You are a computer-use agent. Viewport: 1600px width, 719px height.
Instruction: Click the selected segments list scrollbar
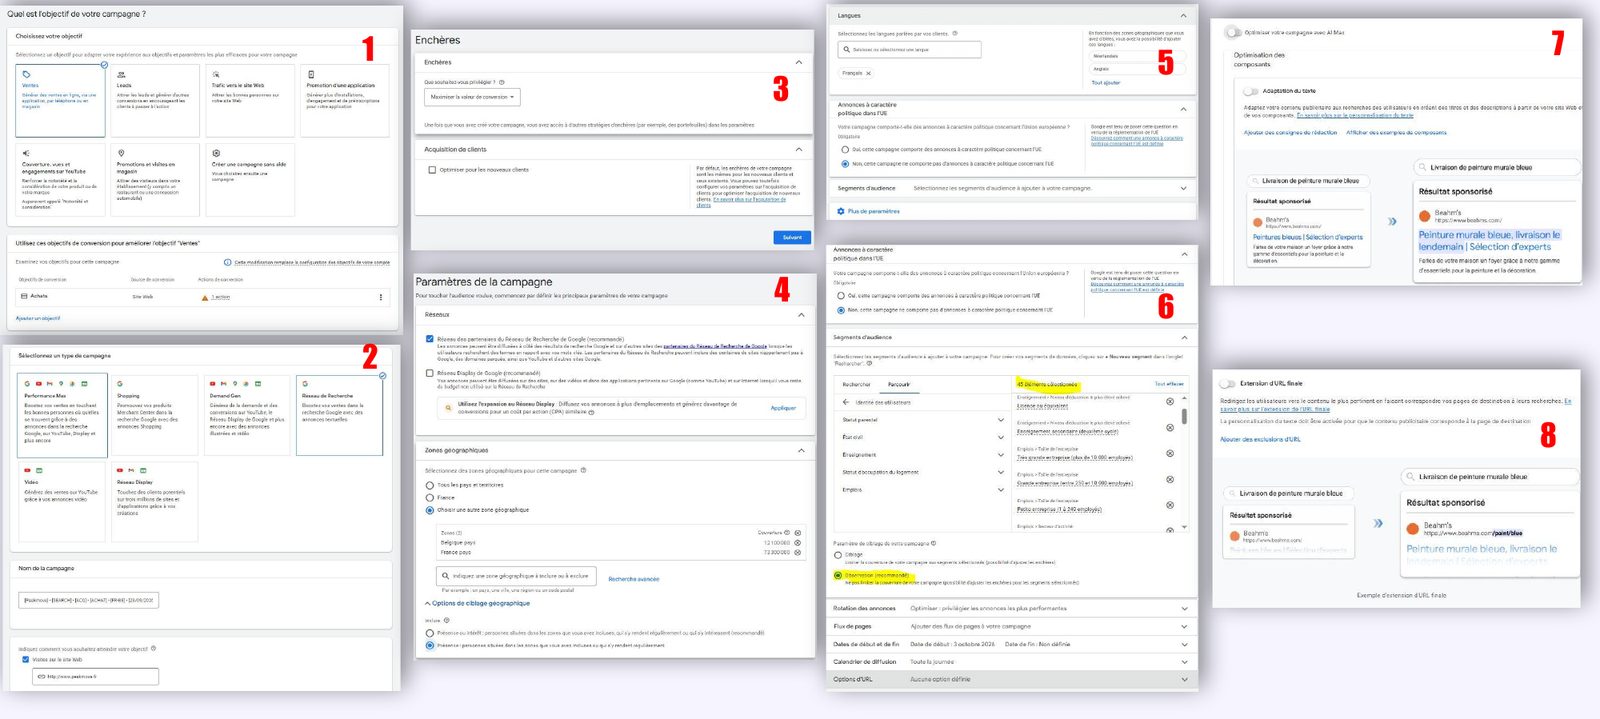pyautogui.click(x=1185, y=416)
